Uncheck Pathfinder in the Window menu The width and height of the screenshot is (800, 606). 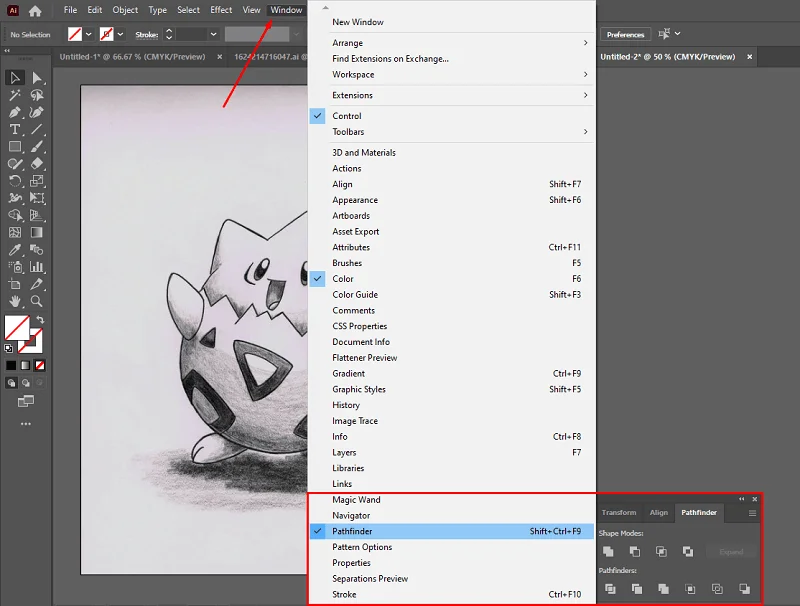pyautogui.click(x=452, y=532)
